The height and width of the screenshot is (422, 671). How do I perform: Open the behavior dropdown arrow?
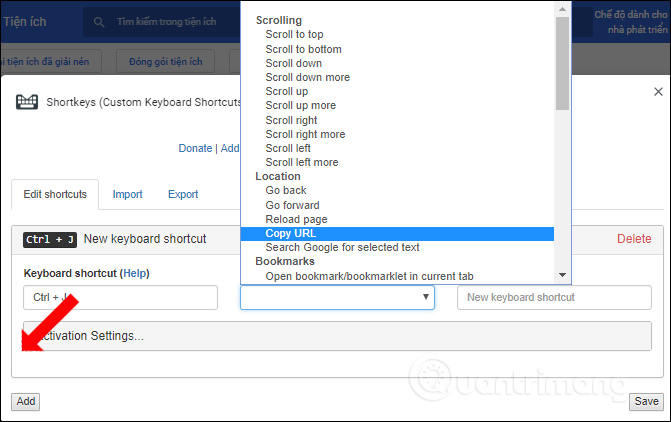pos(425,297)
